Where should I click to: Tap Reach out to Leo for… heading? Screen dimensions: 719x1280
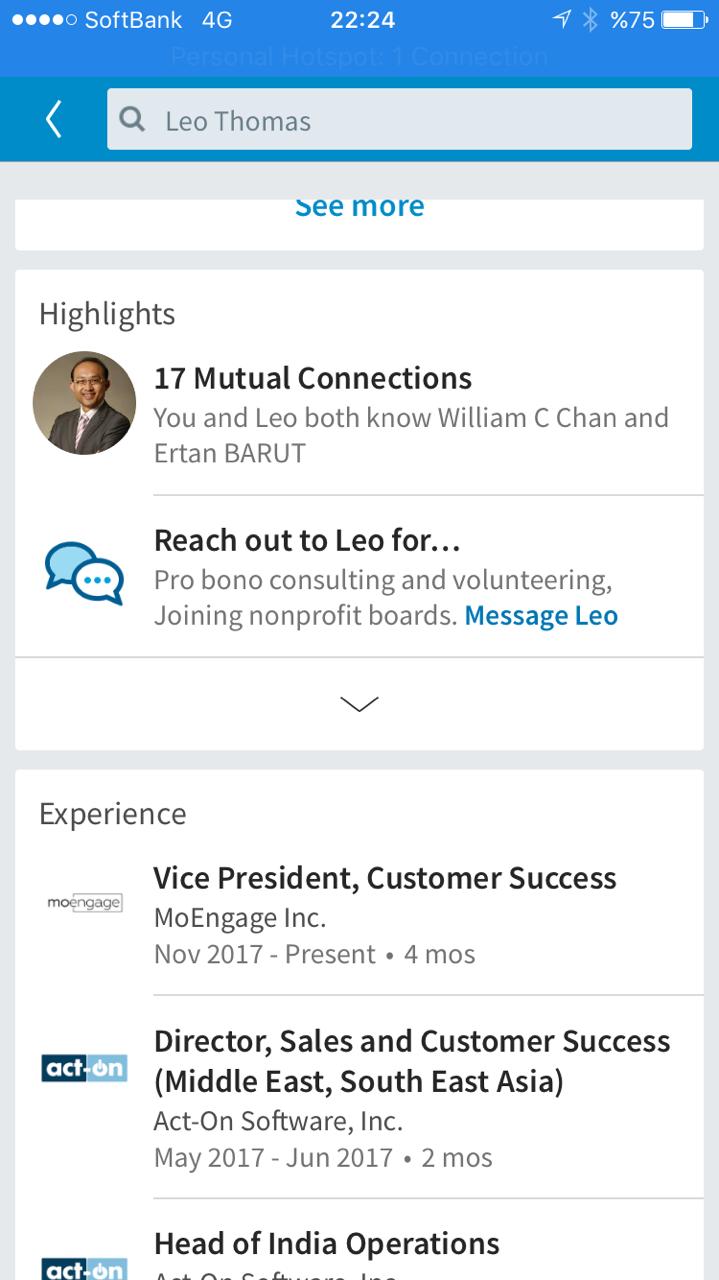(306, 541)
